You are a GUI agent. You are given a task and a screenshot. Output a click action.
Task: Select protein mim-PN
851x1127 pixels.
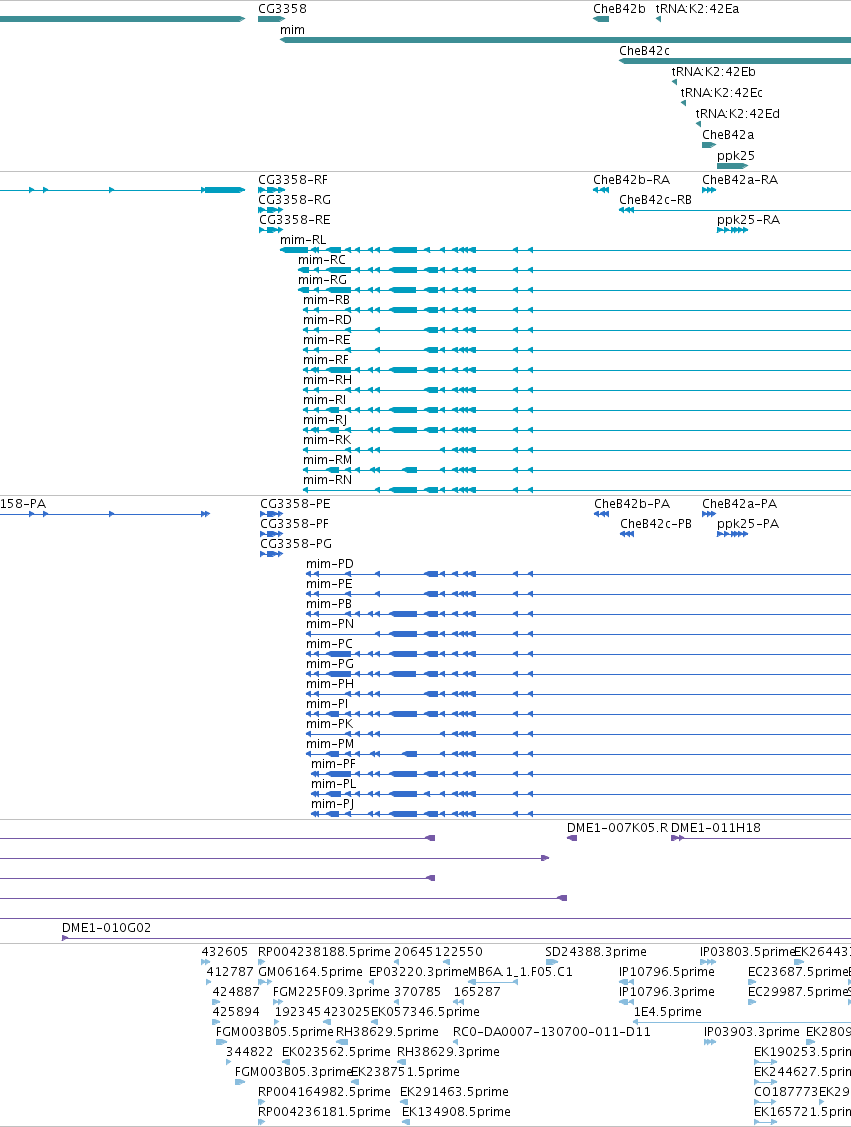330,624
